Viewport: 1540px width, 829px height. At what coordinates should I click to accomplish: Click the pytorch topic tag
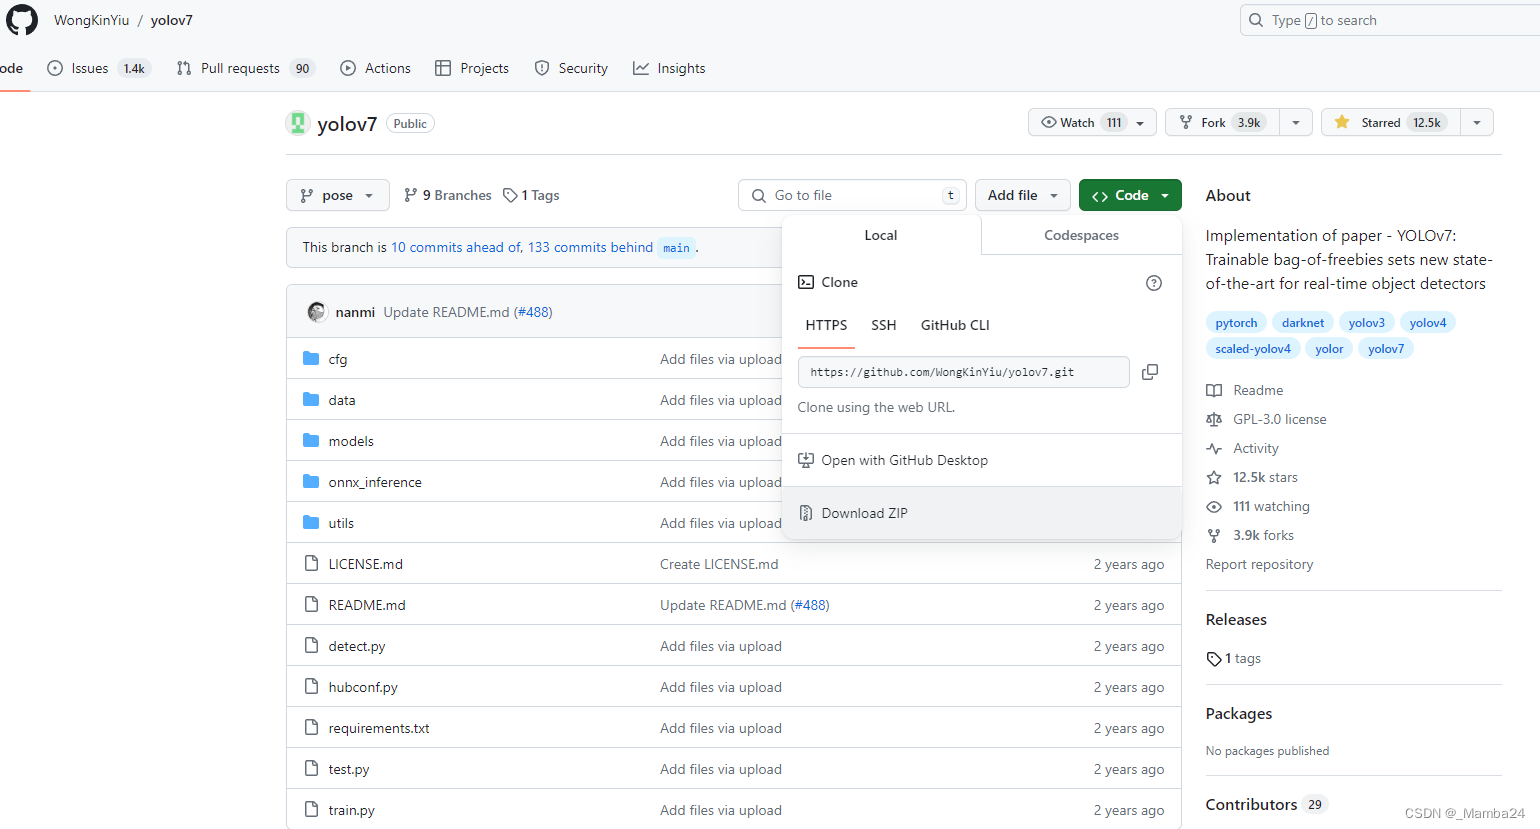(x=1236, y=323)
